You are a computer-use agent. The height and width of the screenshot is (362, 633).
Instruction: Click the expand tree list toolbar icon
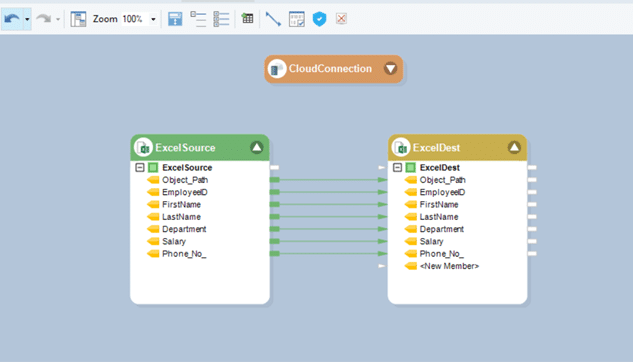click(x=221, y=19)
